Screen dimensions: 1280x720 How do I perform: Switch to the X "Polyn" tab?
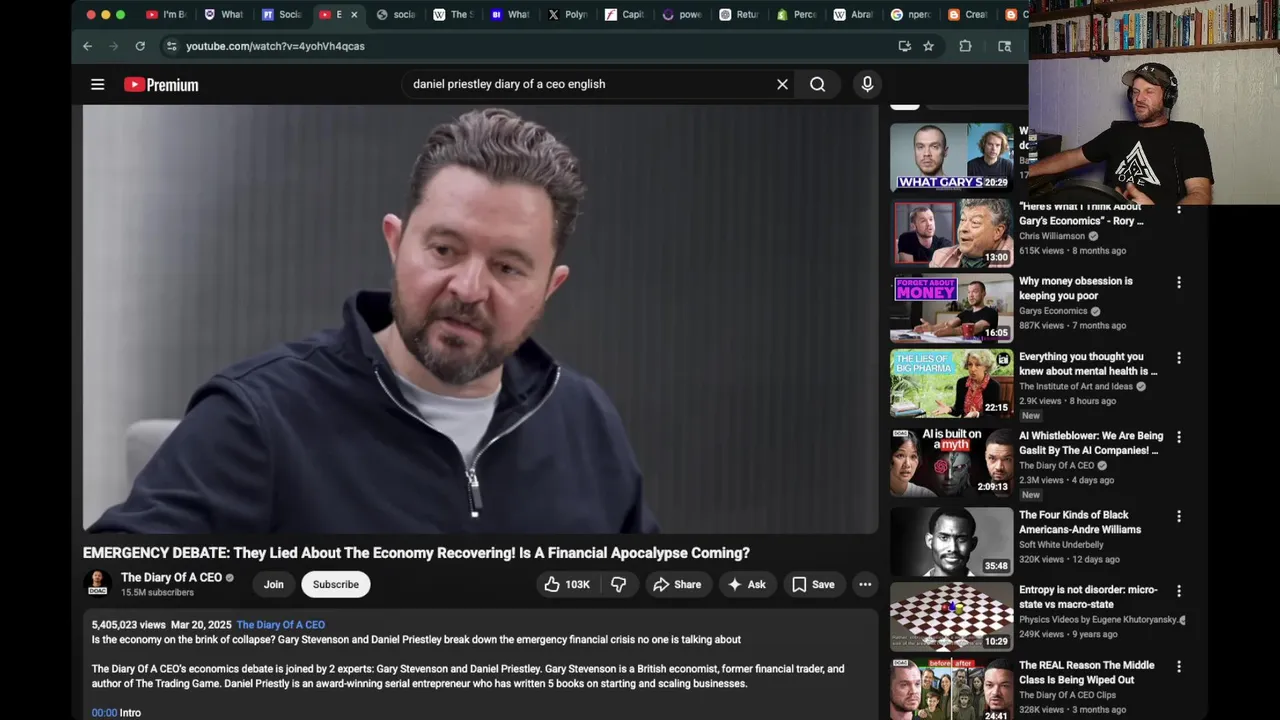click(x=568, y=15)
